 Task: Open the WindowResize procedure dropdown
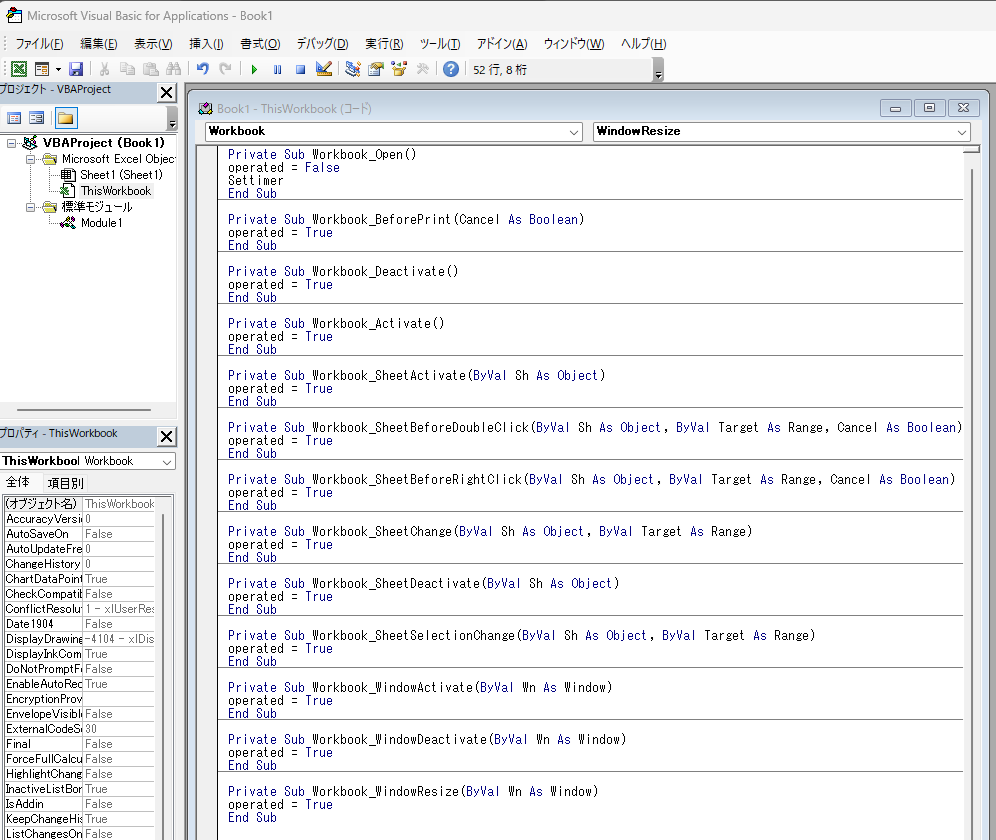(962, 132)
